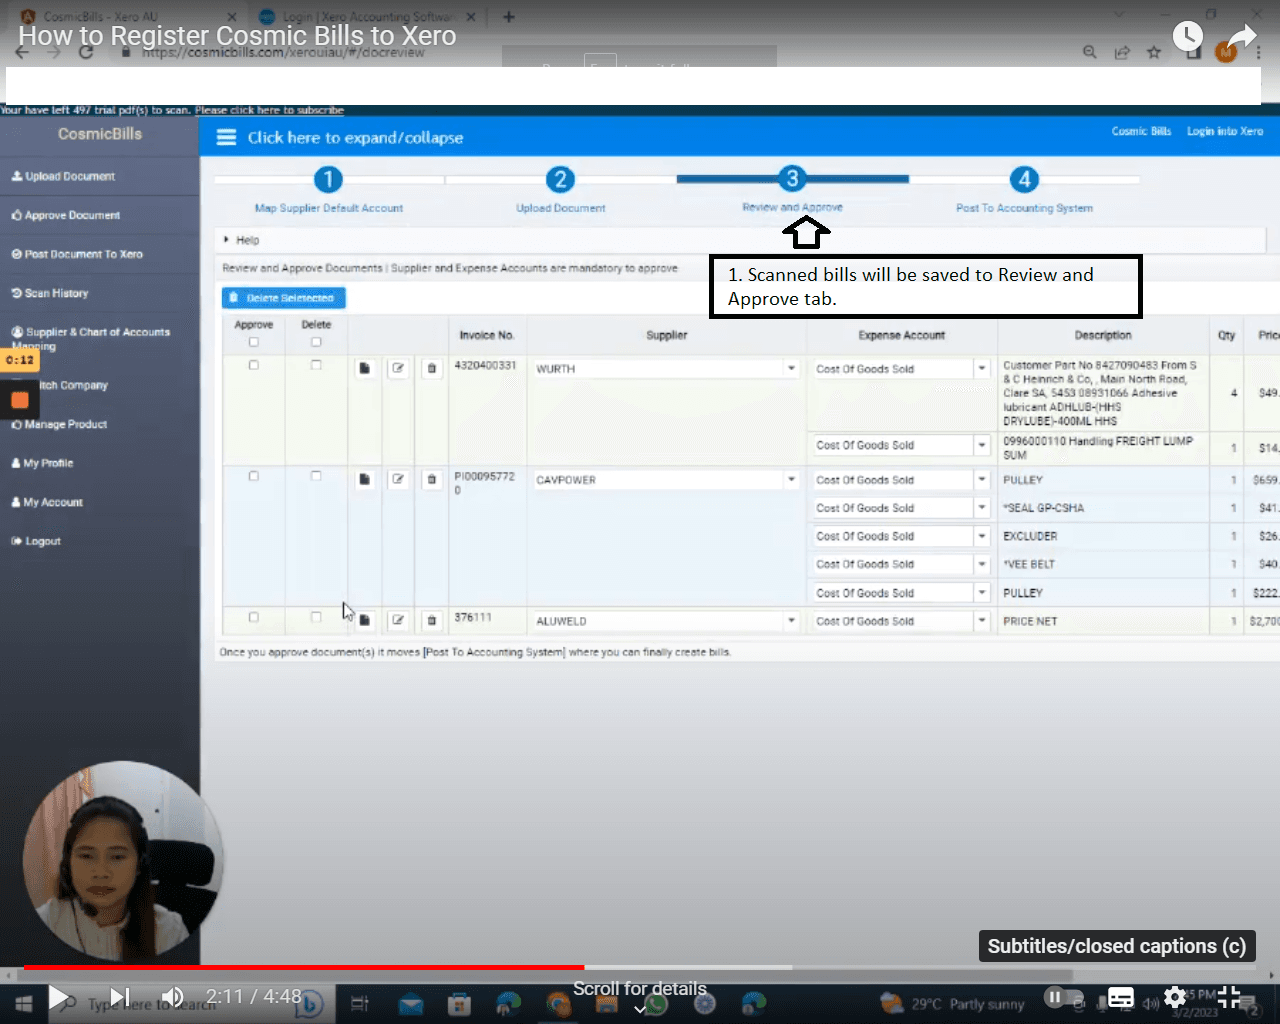Screen dimensions: 1280x1024
Task: Click the Watch later clock icon on the video
Action: 1188,37
